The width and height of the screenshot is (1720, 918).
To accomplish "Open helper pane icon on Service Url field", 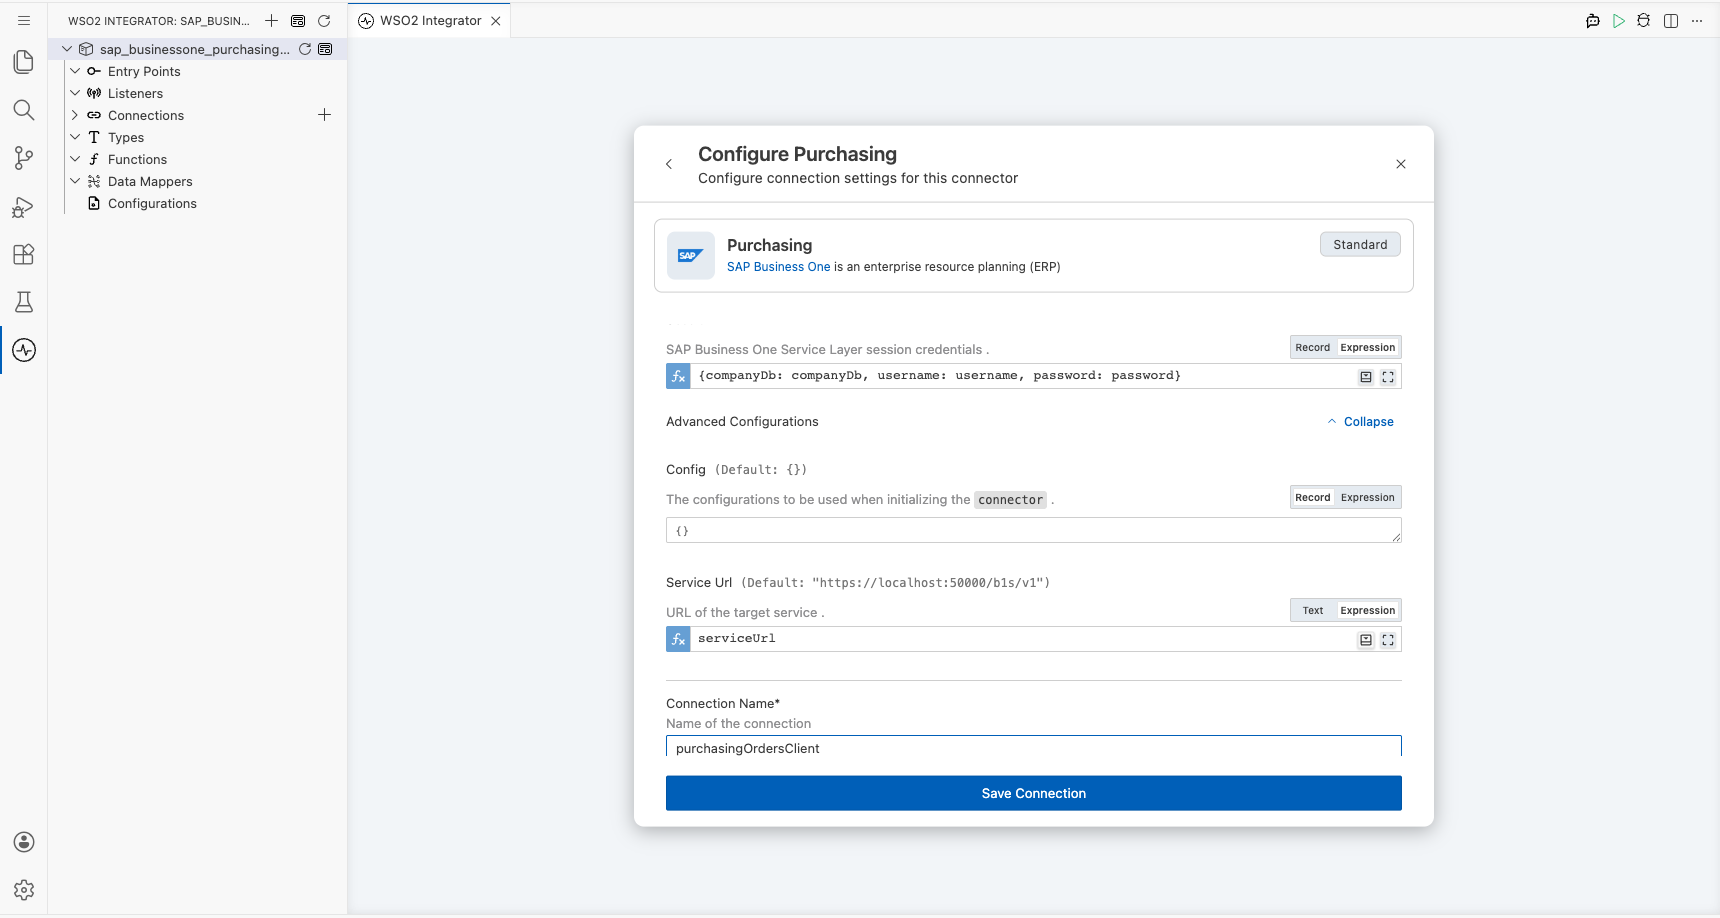I will pyautogui.click(x=1366, y=640).
